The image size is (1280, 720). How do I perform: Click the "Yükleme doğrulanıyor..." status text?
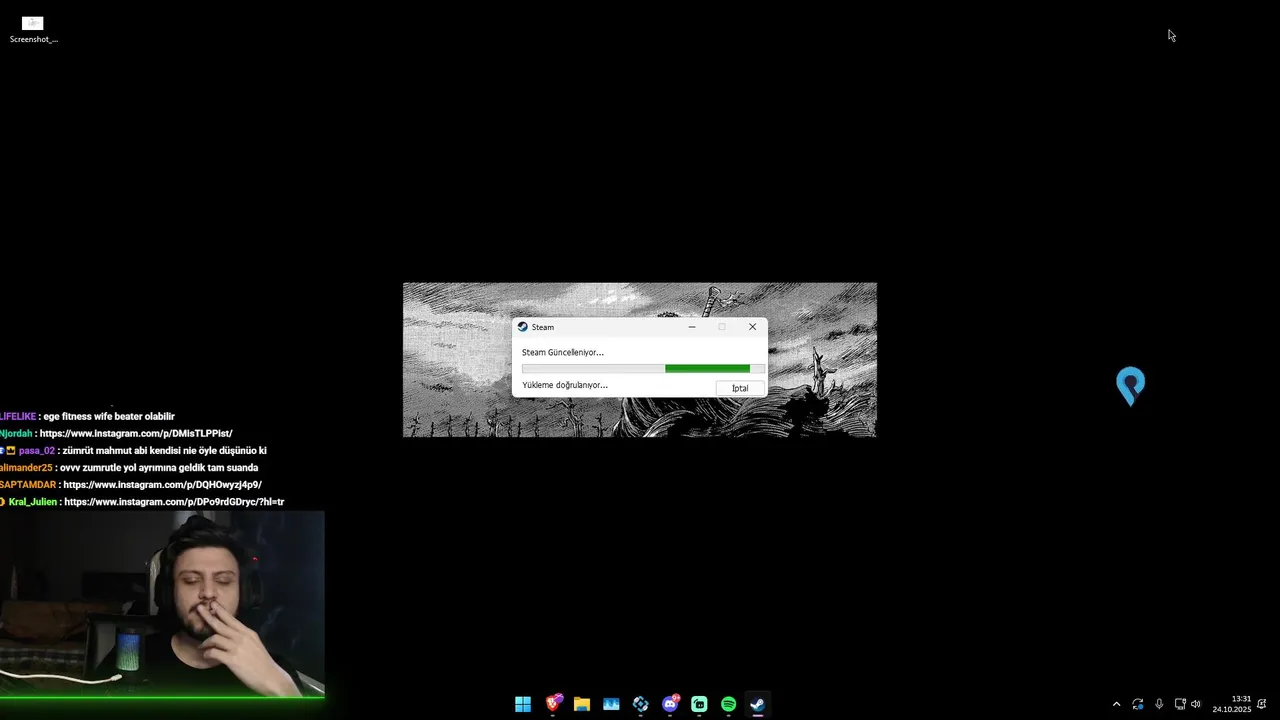(x=565, y=385)
